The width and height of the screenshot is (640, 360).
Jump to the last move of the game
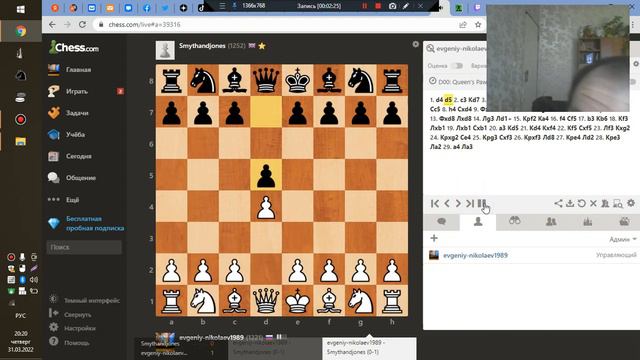[470, 203]
